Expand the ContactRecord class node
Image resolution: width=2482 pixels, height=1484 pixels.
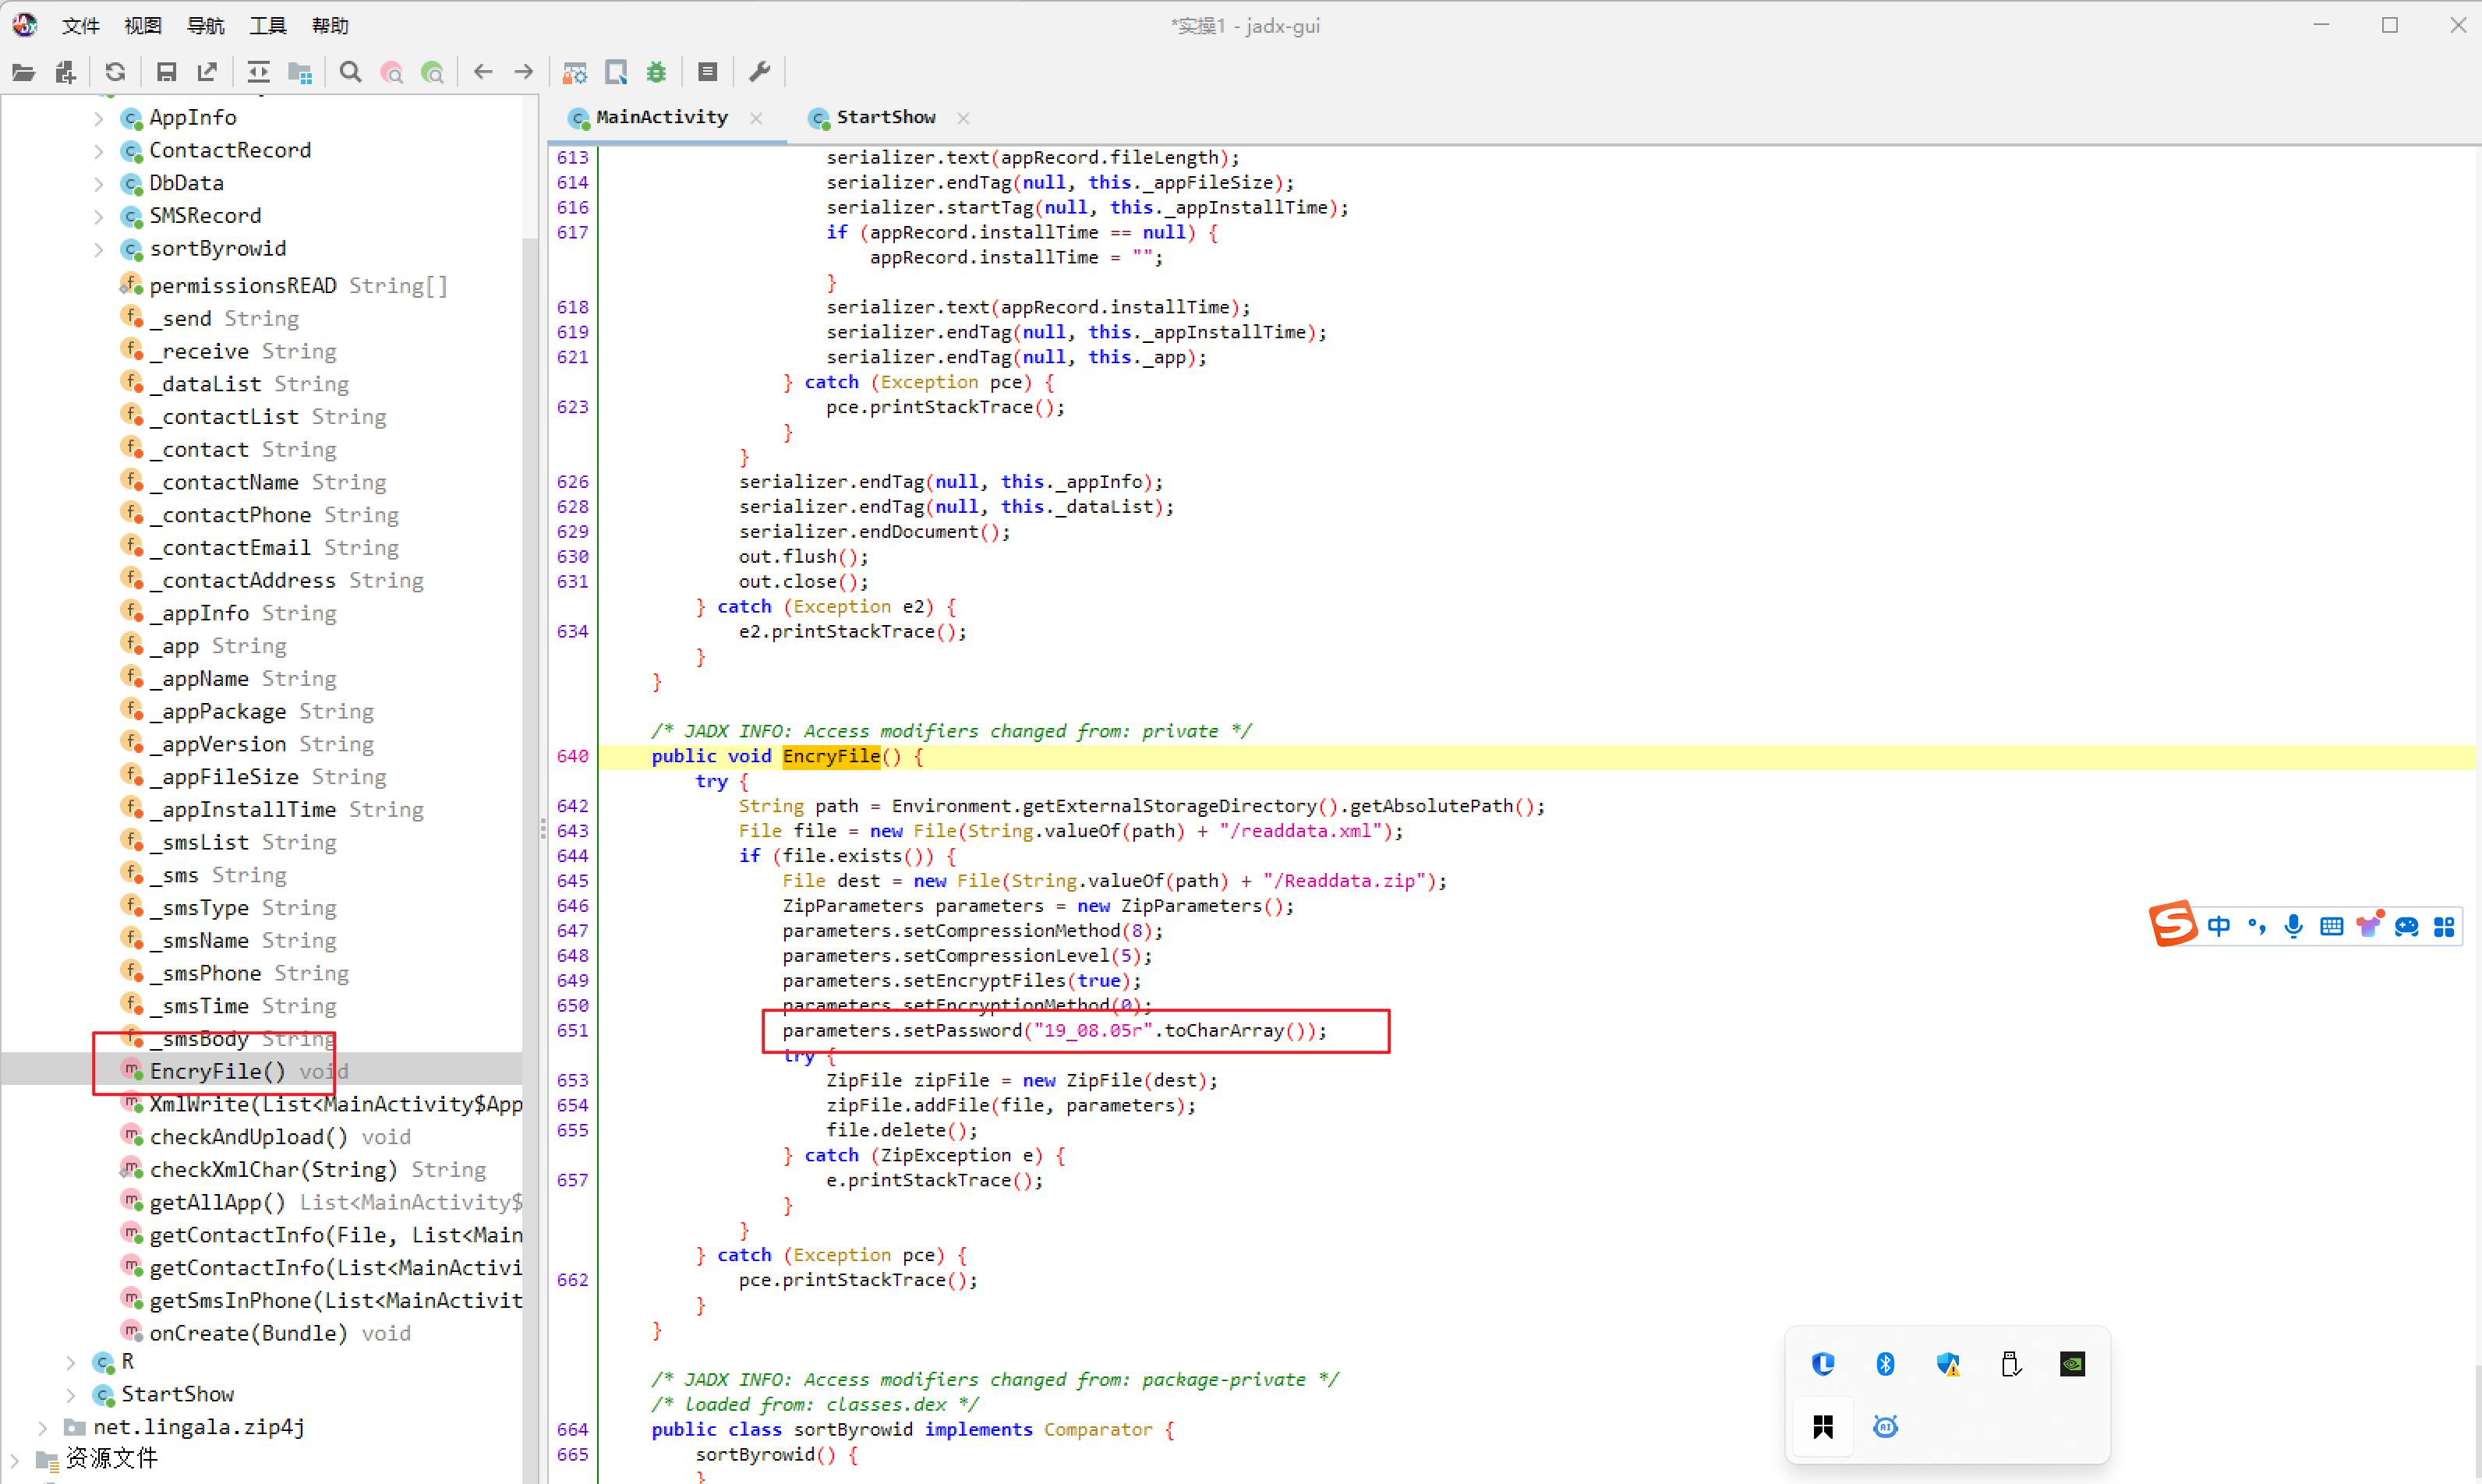coord(98,151)
